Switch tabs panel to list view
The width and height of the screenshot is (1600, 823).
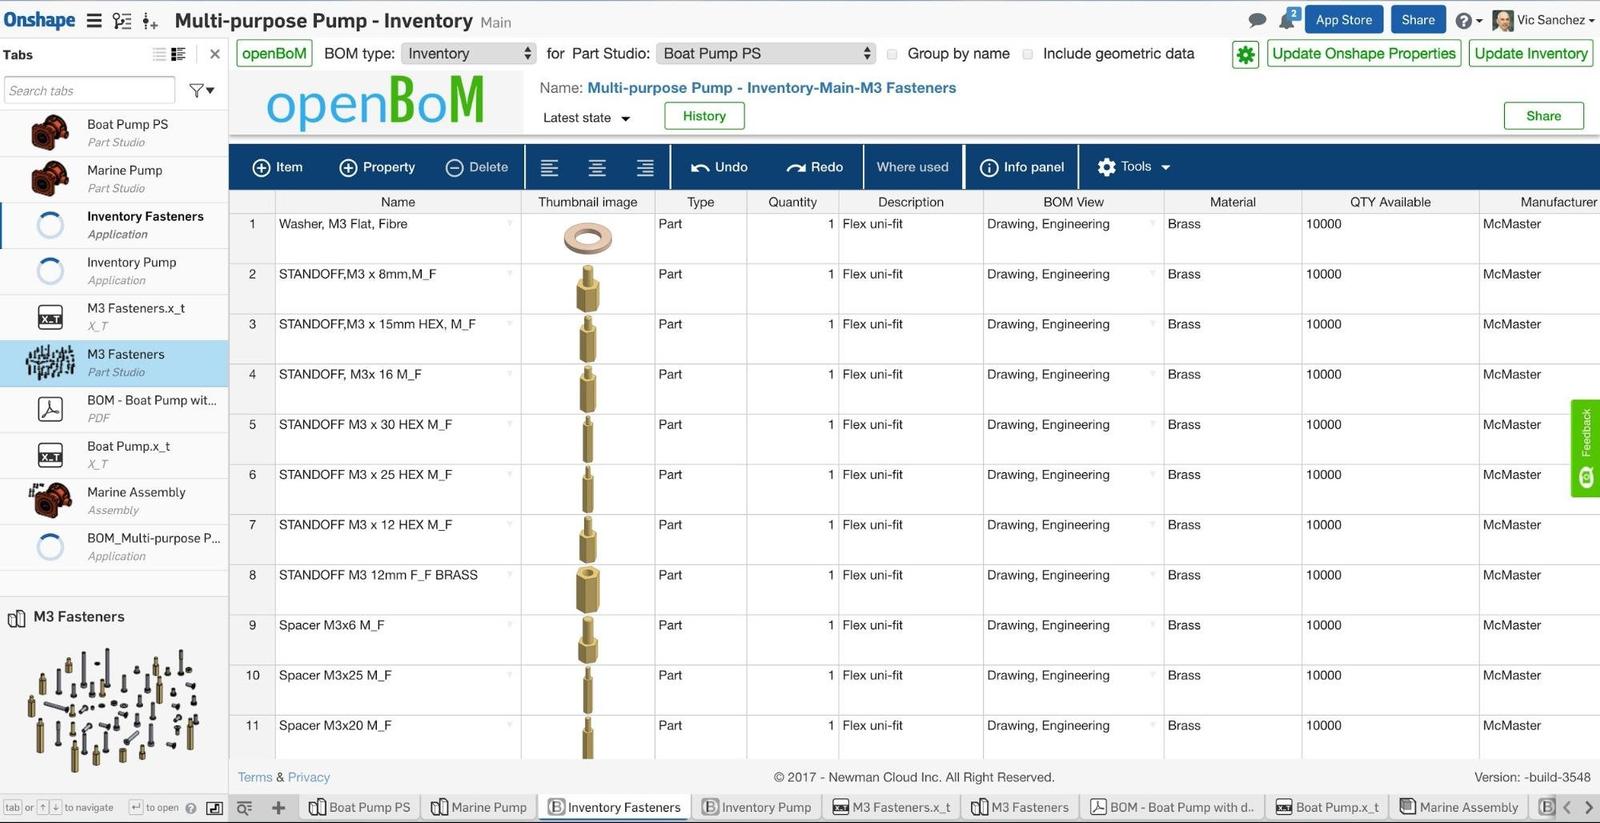pos(159,54)
